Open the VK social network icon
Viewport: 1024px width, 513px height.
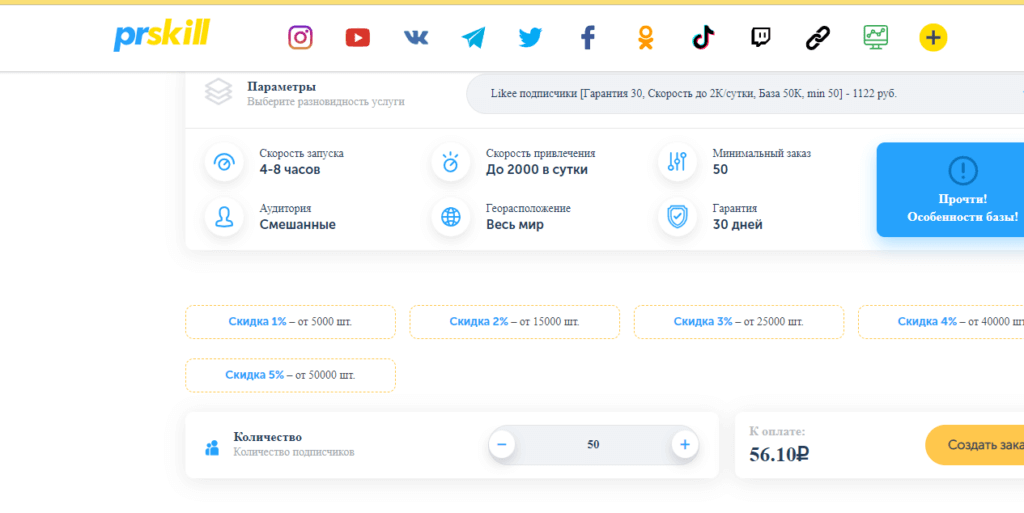[415, 38]
